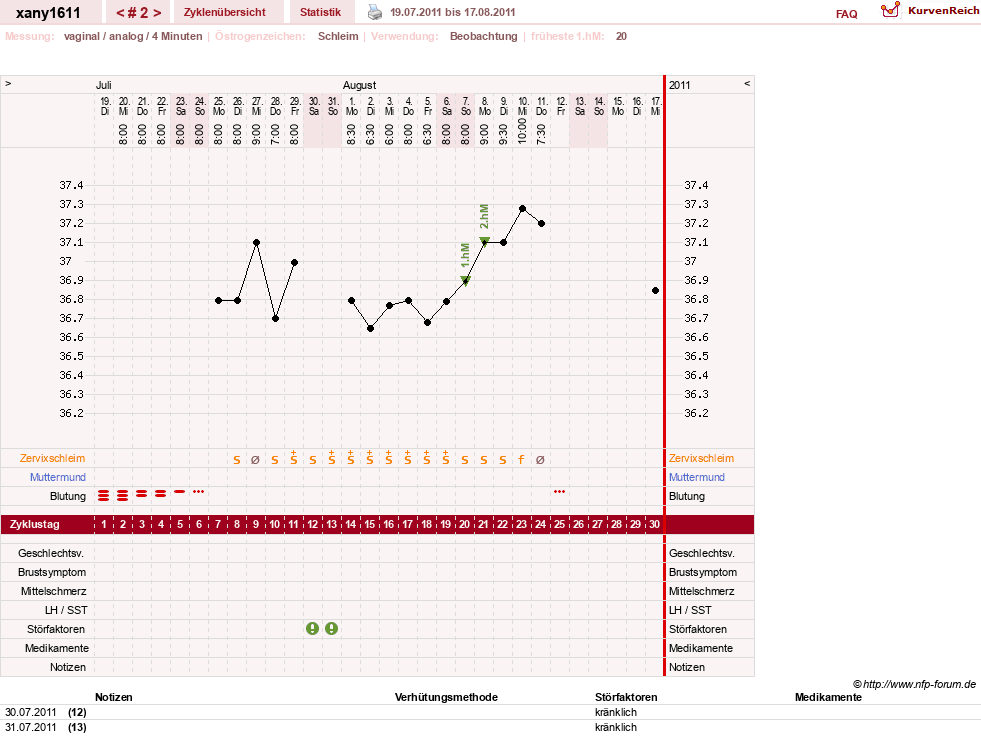The image size is (981, 756).
Task: Click the 2011 year label
Action: tap(679, 85)
